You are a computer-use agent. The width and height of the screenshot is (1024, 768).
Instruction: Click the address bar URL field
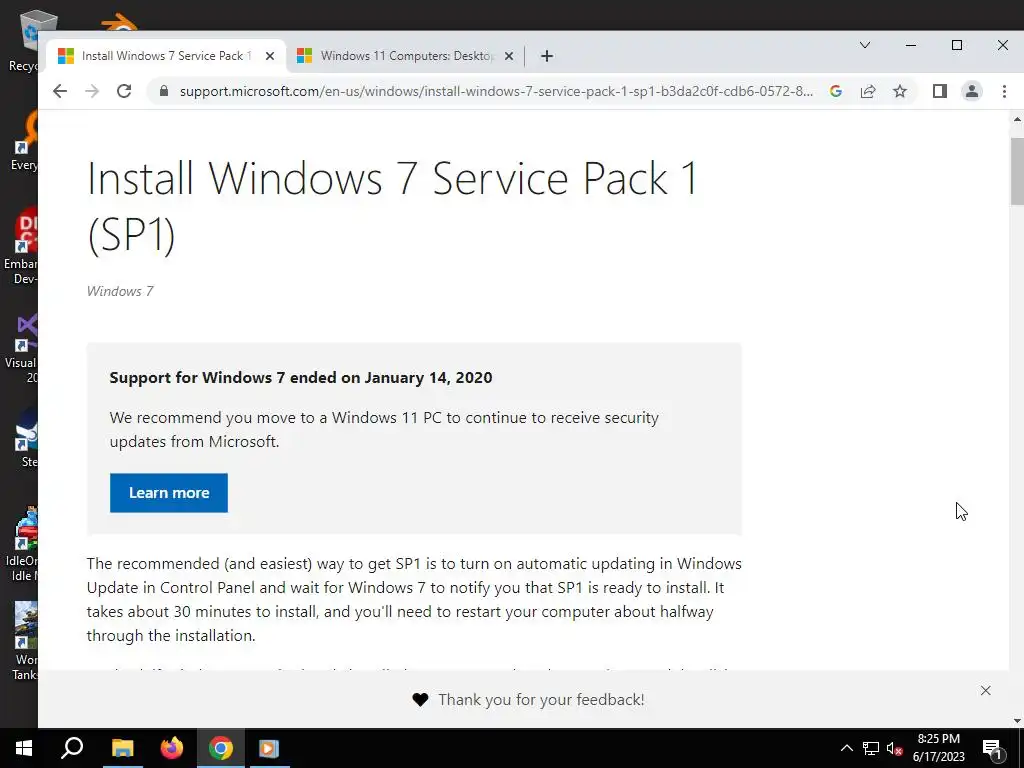tap(495, 91)
